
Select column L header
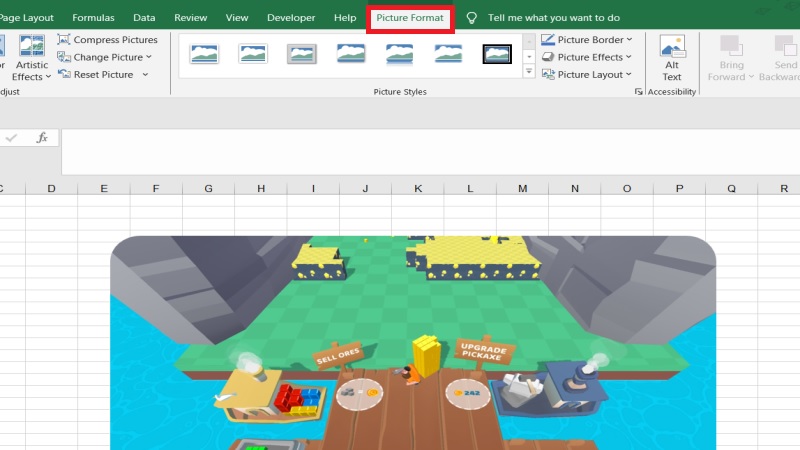470,188
